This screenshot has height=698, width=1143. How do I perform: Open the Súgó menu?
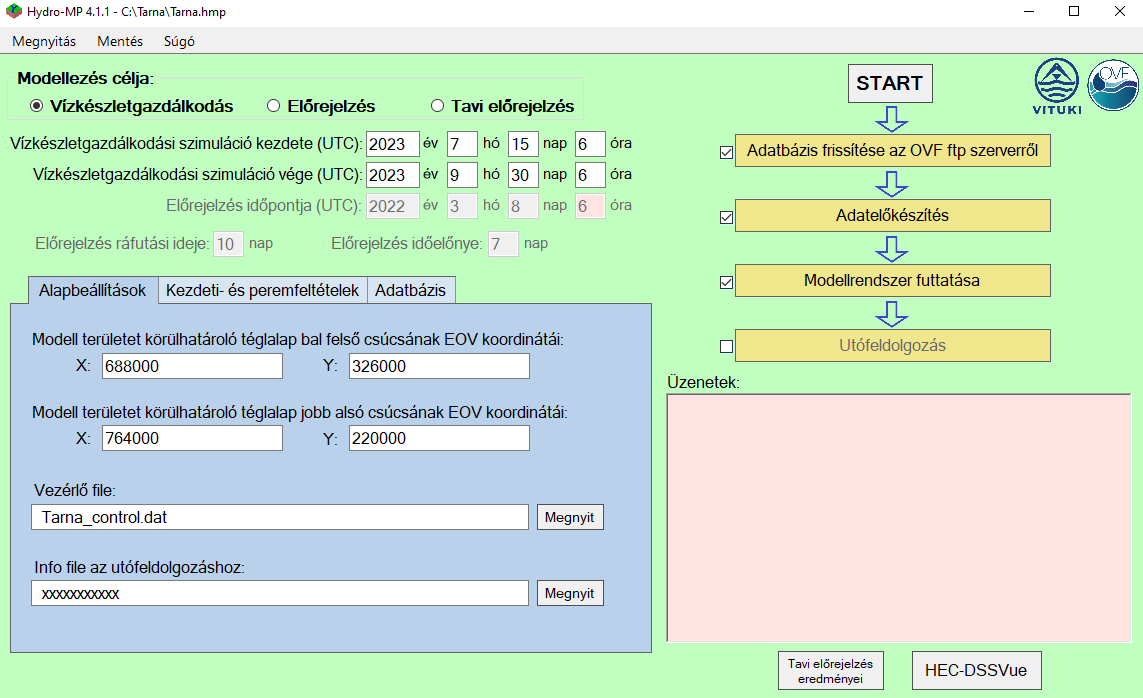179,41
